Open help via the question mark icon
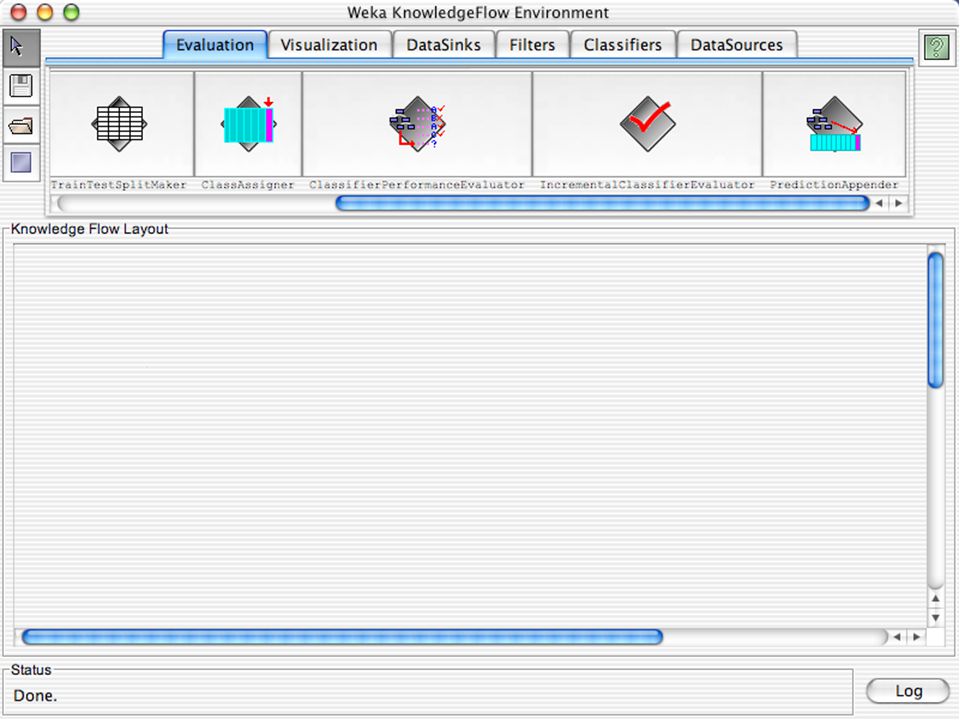Image resolution: width=960 pixels, height=720 pixels. click(937, 47)
